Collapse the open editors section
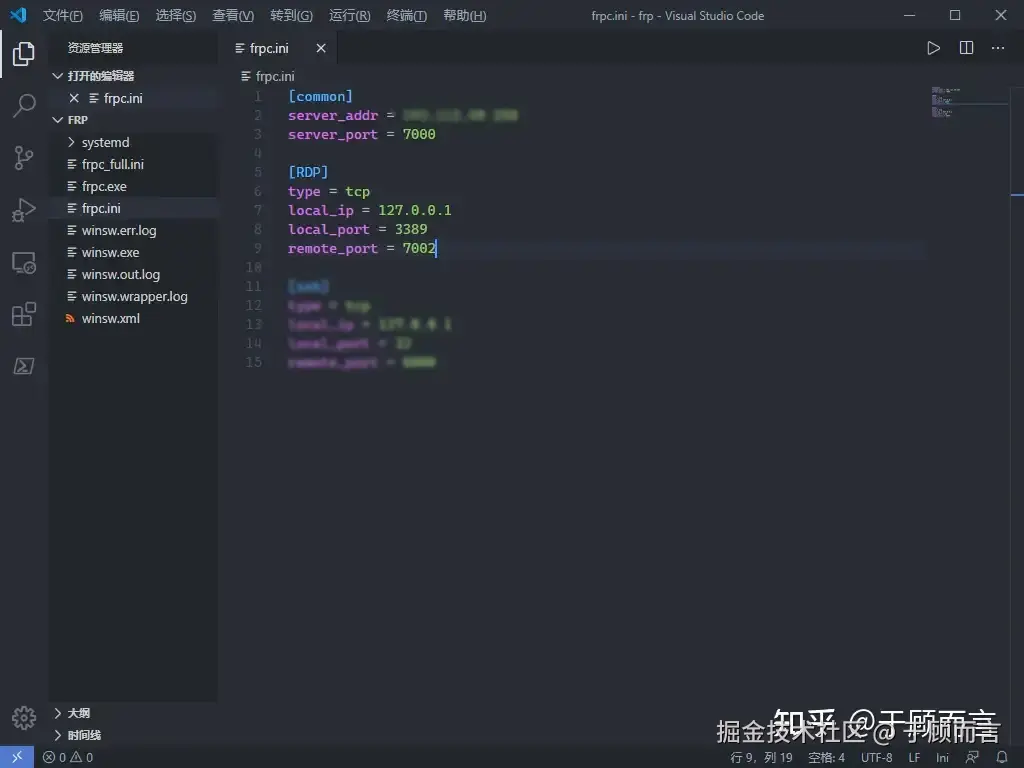Image resolution: width=1024 pixels, height=768 pixels. coord(57,76)
